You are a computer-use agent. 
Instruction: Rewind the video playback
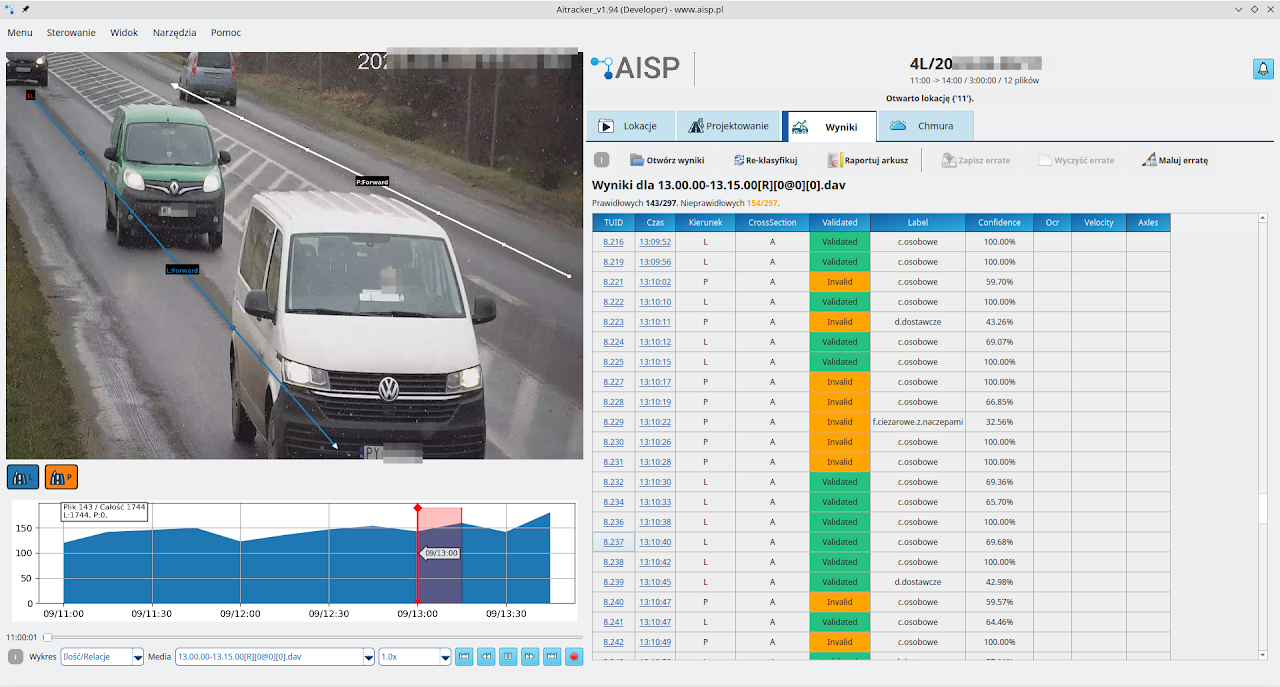pos(486,657)
